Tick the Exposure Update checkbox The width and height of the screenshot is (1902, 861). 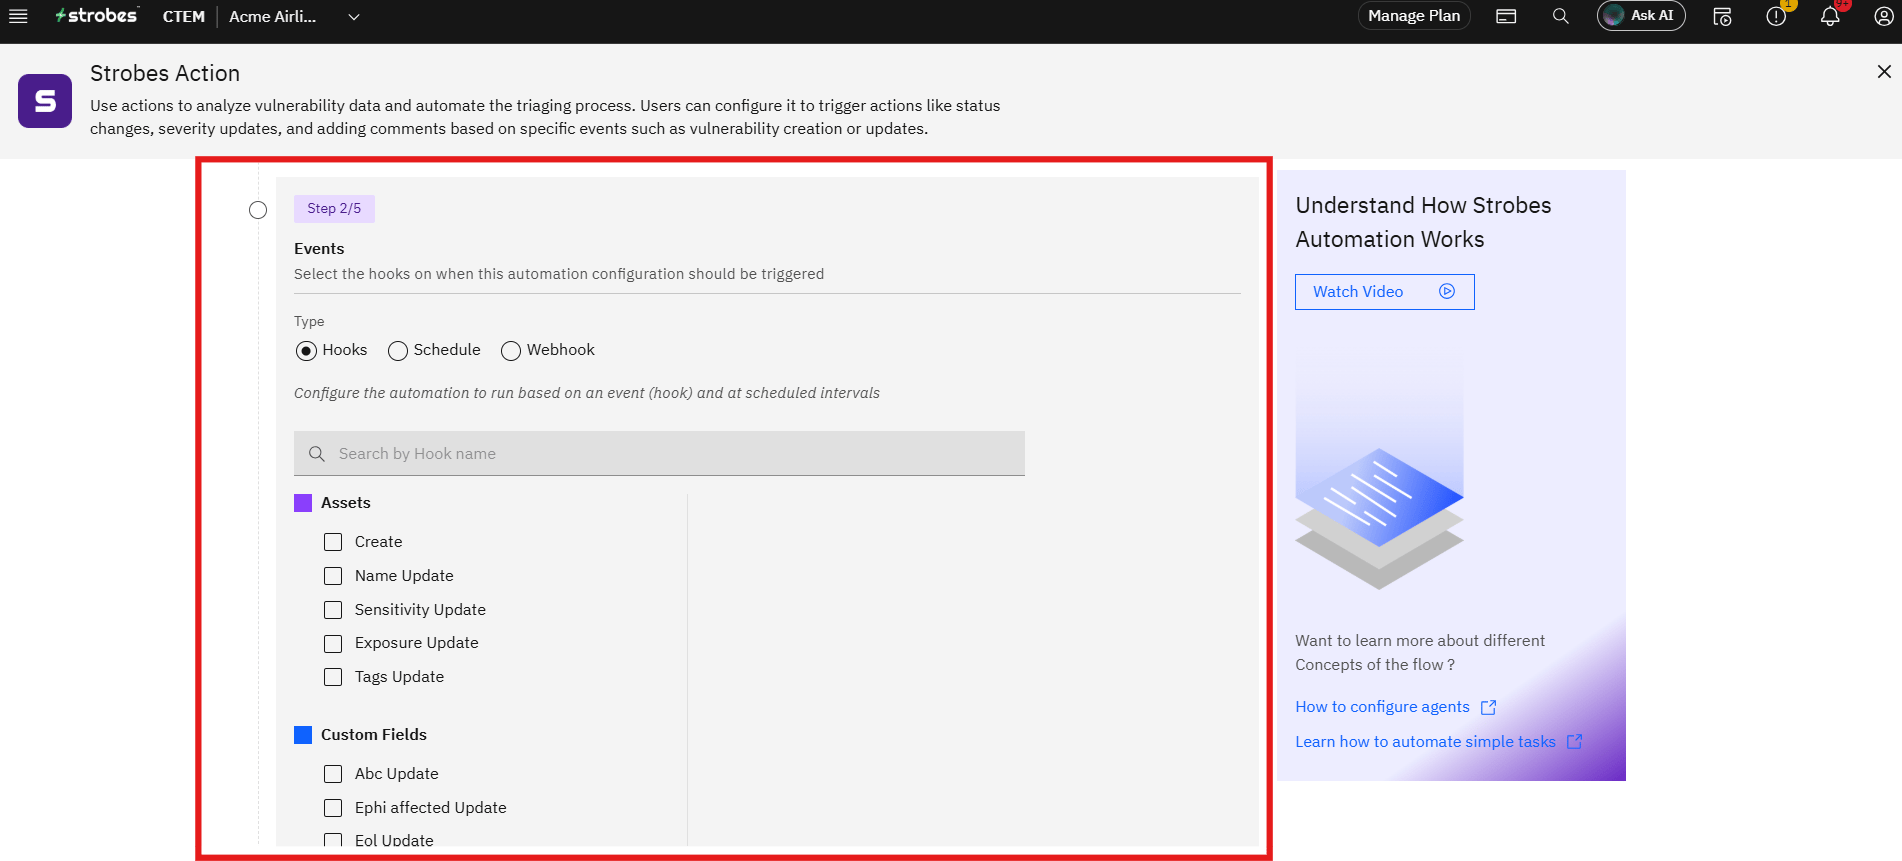[x=333, y=644]
